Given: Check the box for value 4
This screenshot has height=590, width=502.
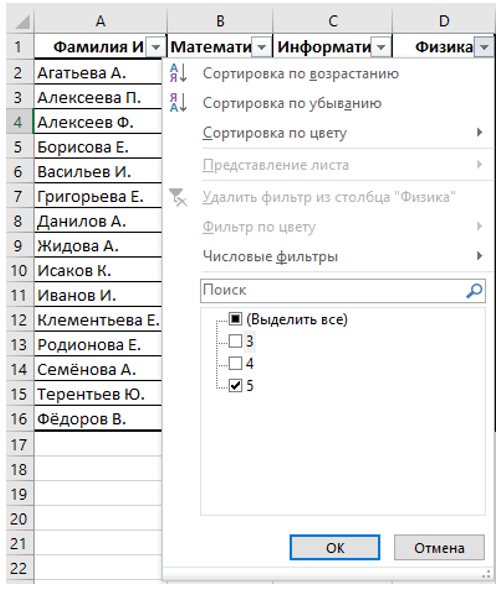Looking at the screenshot, I should click(235, 363).
